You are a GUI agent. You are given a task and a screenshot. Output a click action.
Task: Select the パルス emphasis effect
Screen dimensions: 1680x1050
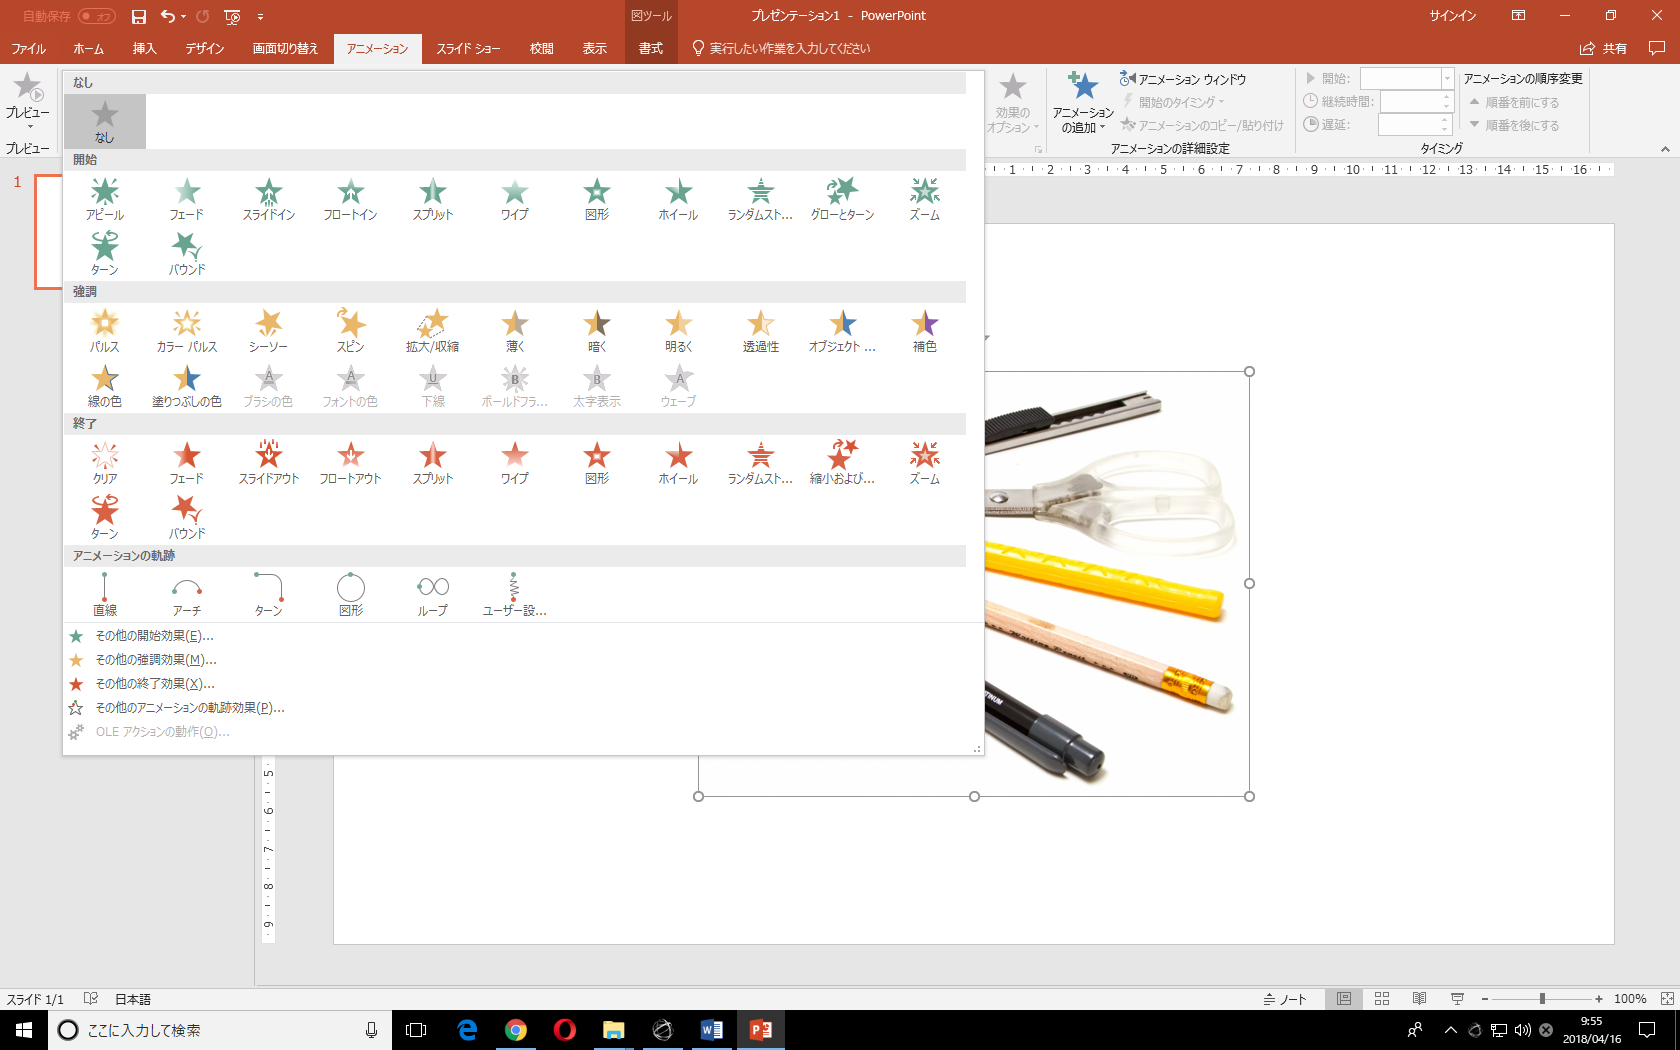point(105,331)
